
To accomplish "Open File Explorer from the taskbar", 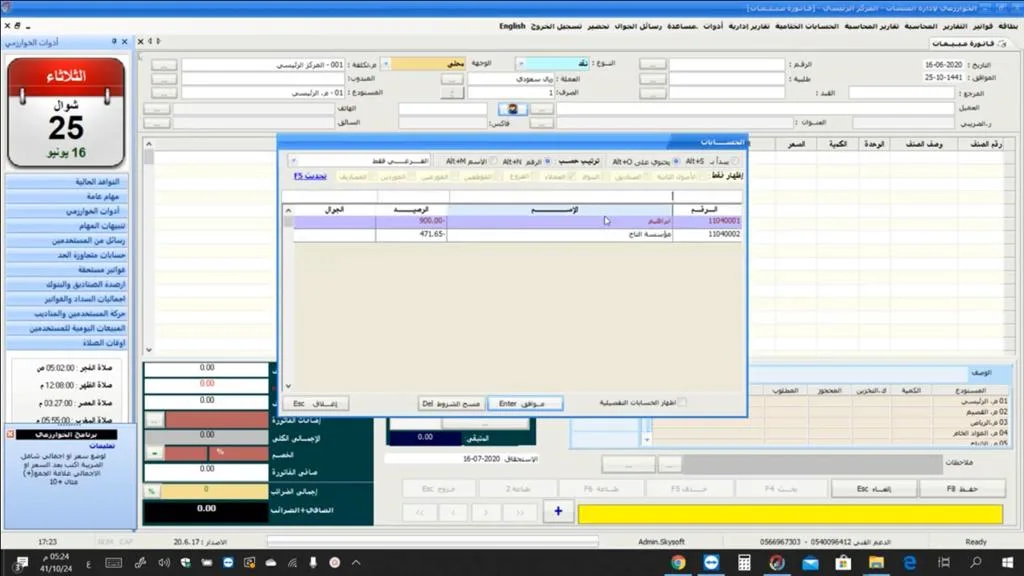I will coord(876,562).
